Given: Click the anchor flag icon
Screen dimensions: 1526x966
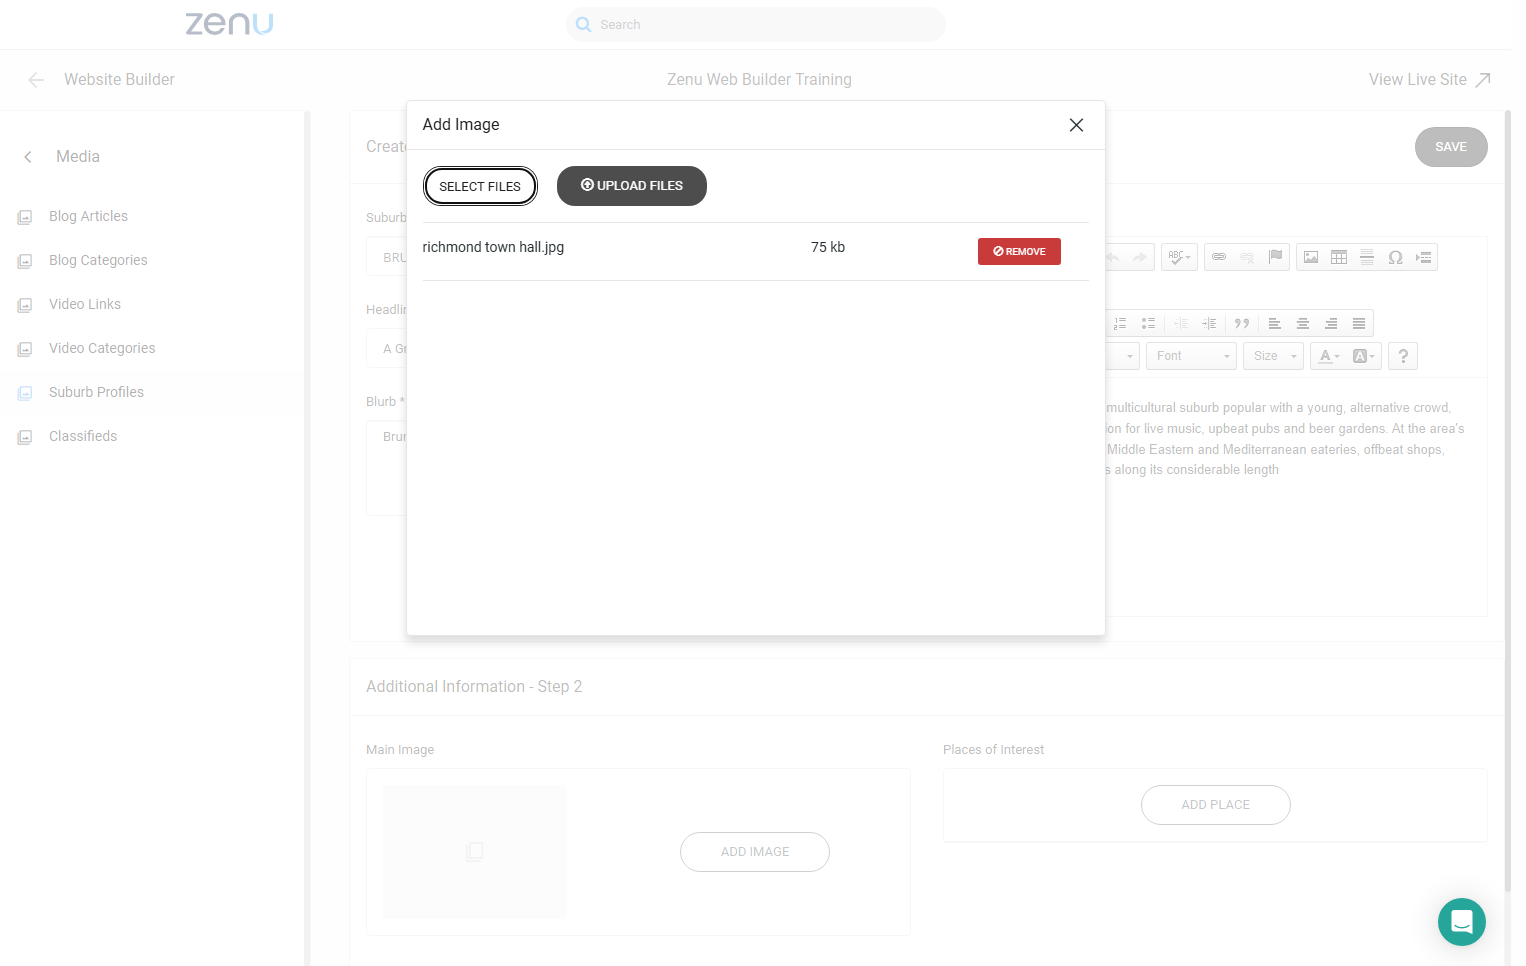Looking at the screenshot, I should click(1275, 257).
